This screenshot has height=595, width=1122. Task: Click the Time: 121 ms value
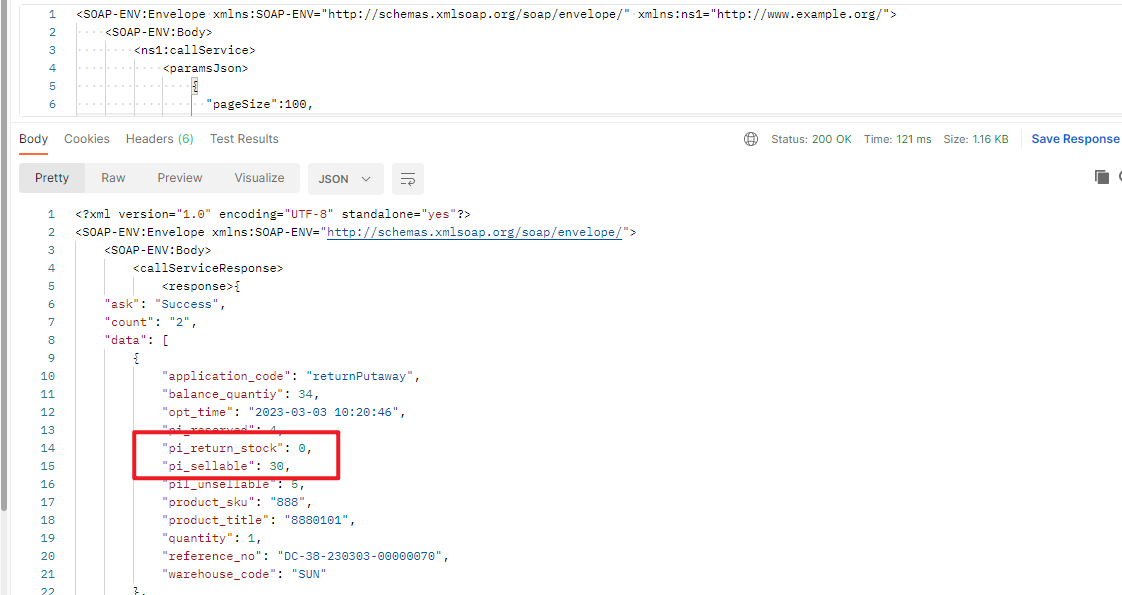pos(897,139)
